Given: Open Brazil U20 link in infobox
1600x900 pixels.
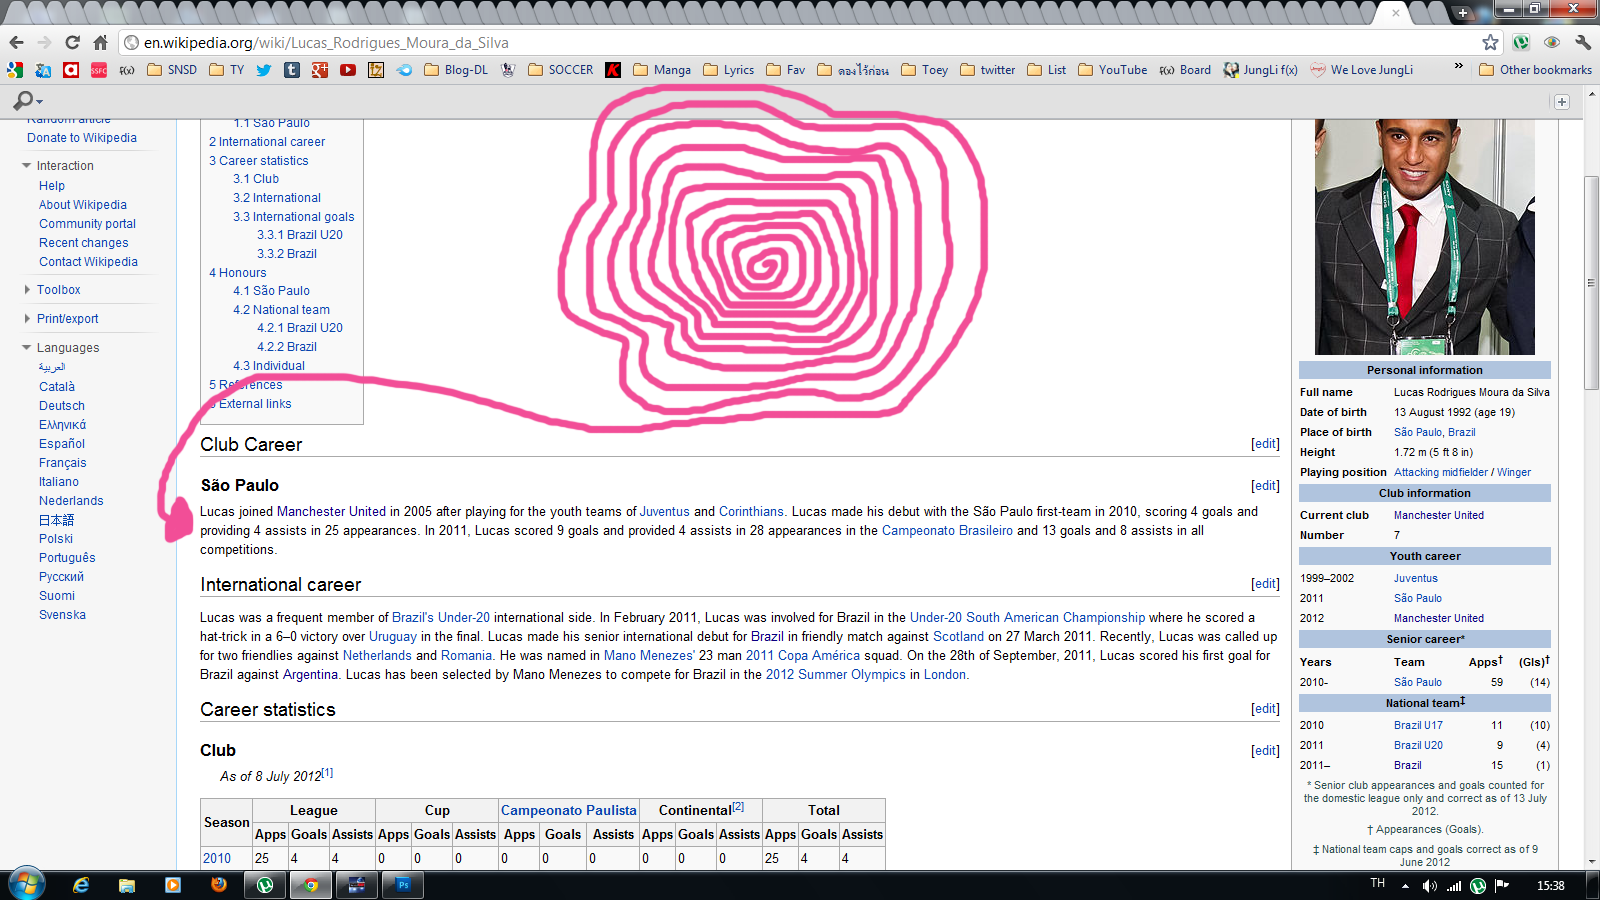Looking at the screenshot, I should coord(1418,746).
